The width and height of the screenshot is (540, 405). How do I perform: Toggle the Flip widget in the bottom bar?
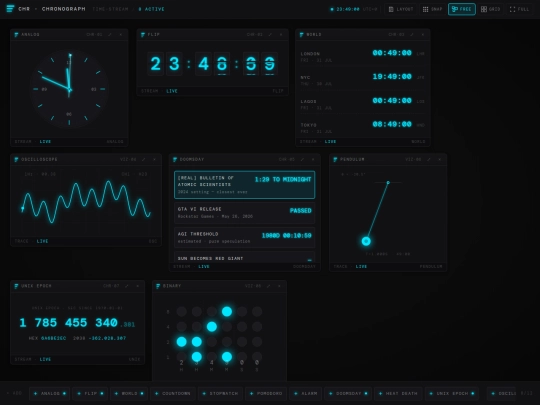[x=90, y=393]
